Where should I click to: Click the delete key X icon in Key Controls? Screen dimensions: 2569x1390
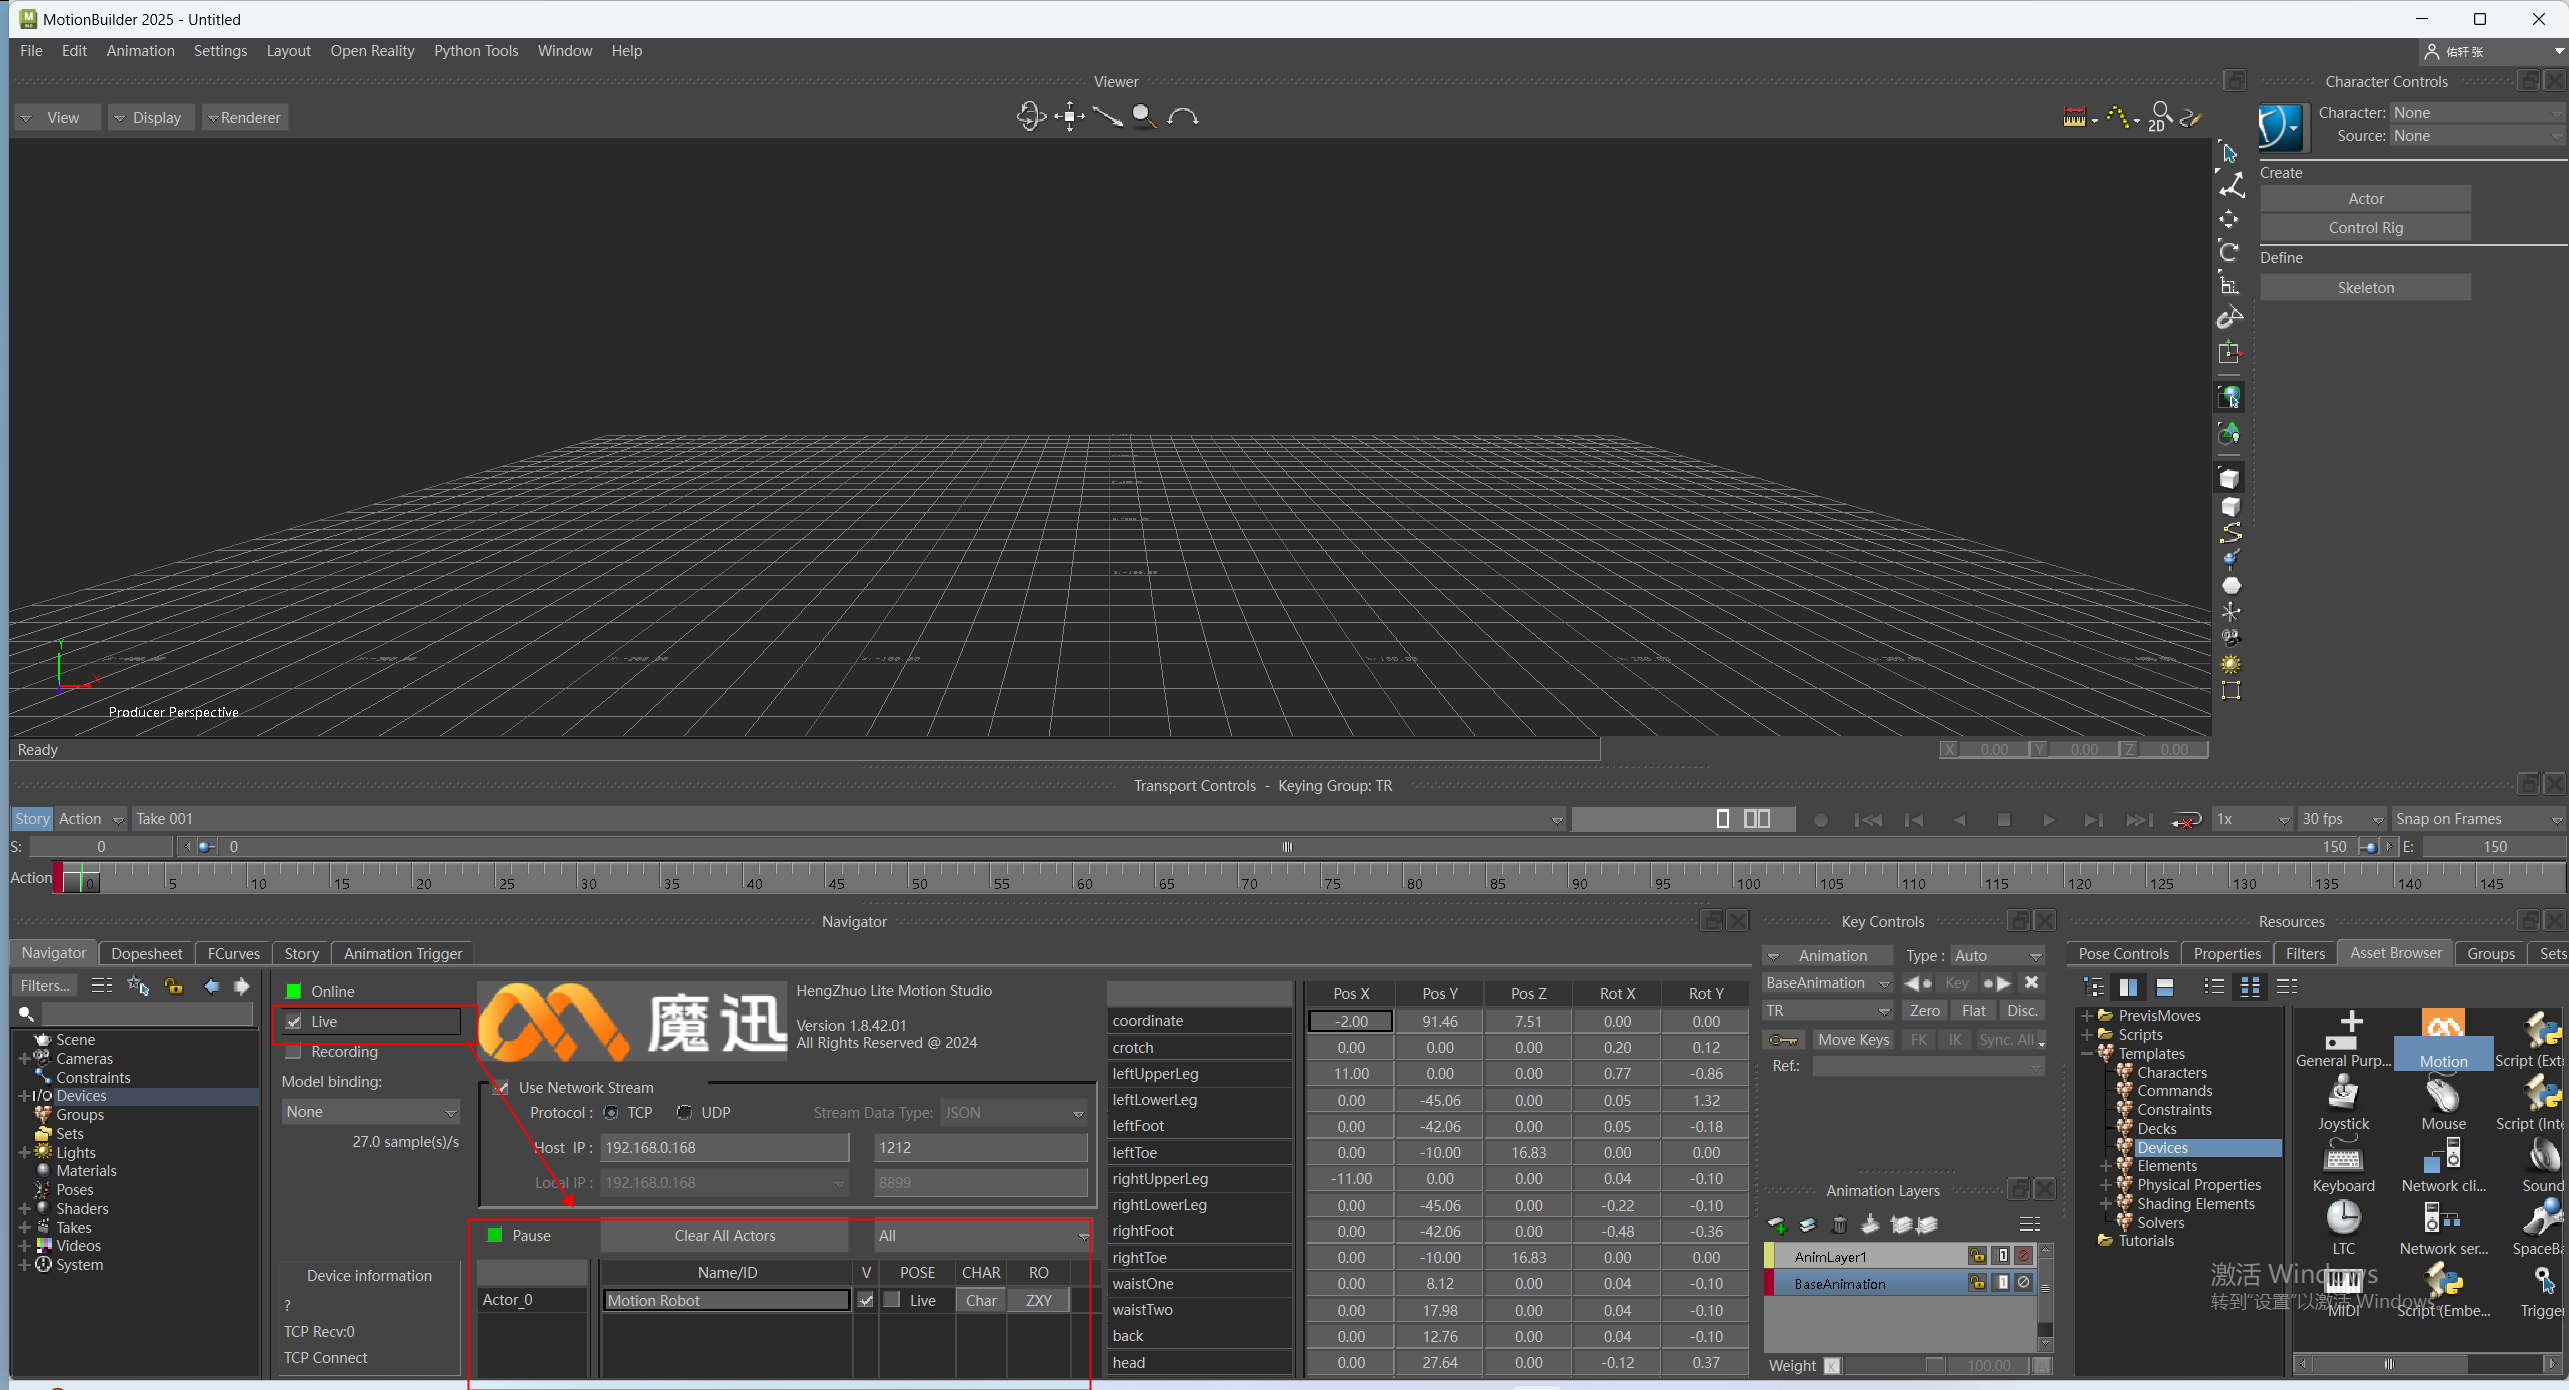pyautogui.click(x=2031, y=983)
